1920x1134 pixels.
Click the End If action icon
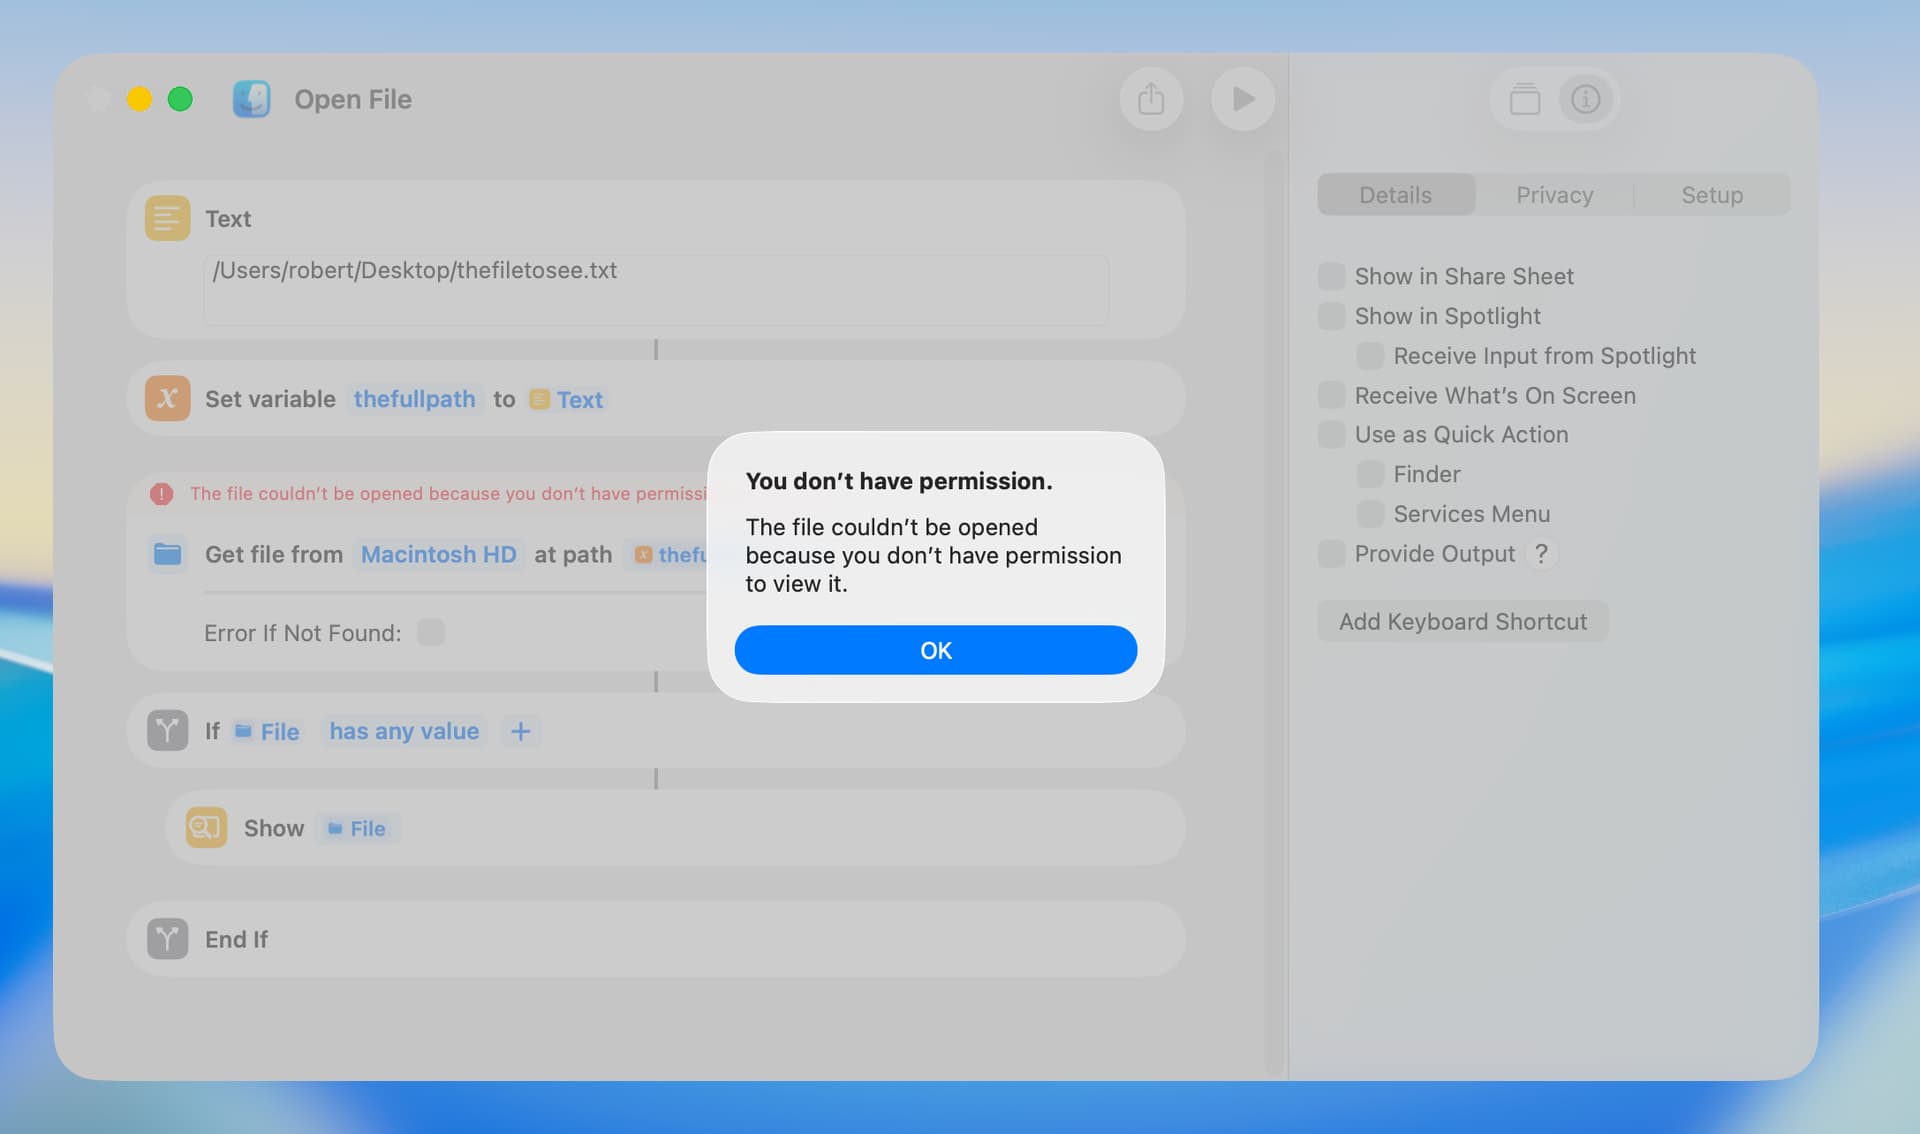pos(167,939)
